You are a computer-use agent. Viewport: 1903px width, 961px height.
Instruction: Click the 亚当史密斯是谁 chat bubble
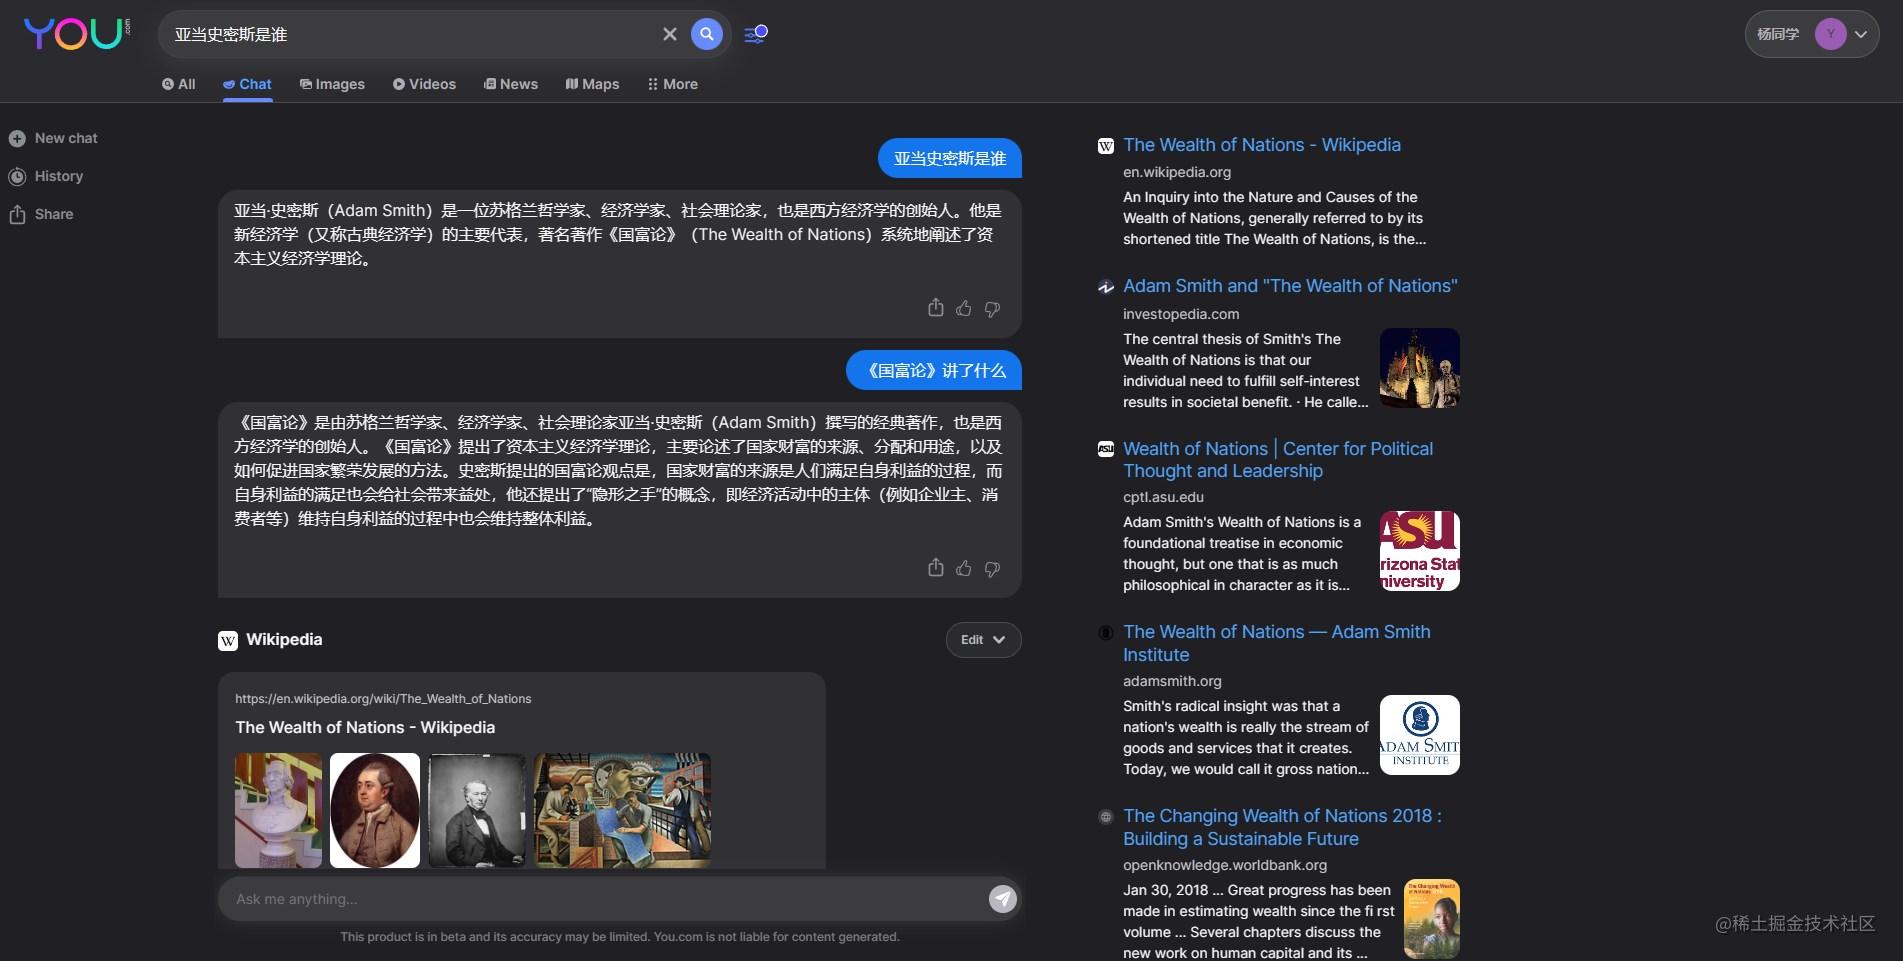coord(950,158)
